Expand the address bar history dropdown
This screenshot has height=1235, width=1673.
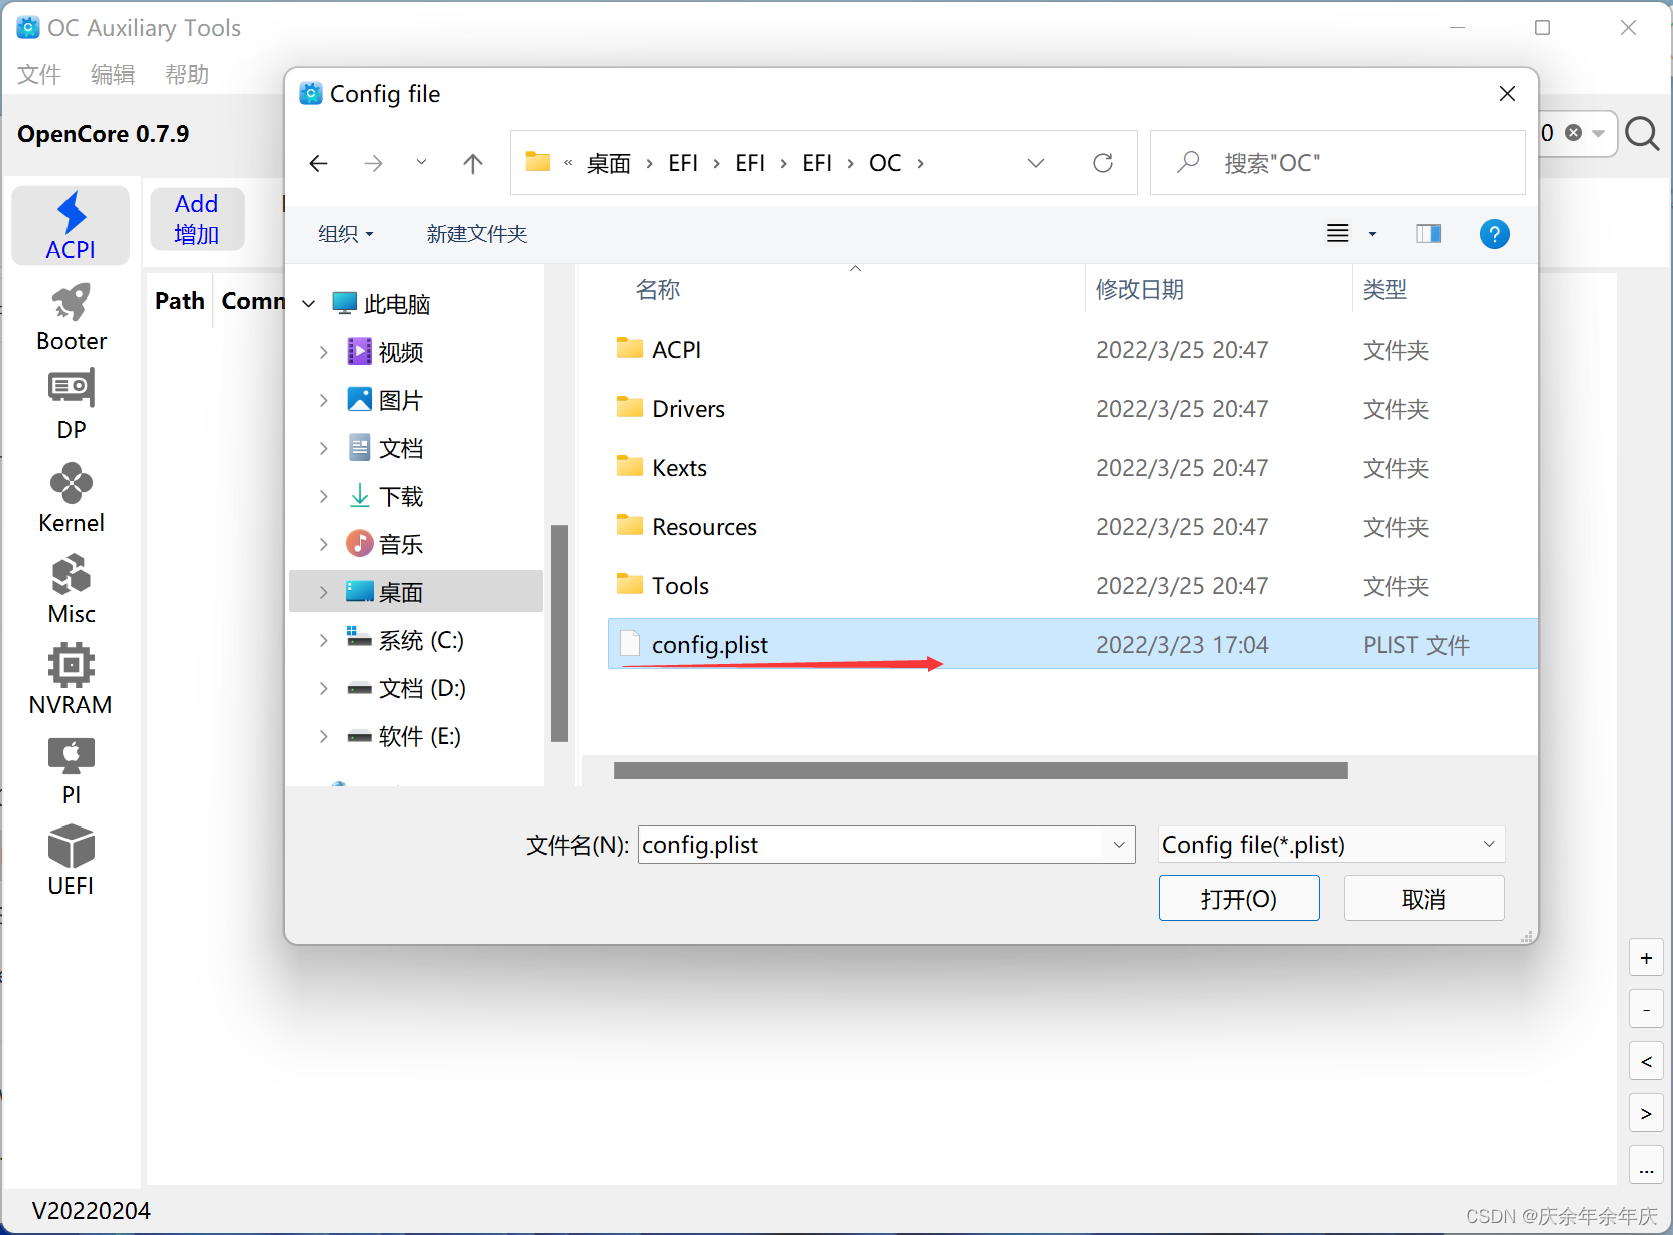click(1036, 163)
